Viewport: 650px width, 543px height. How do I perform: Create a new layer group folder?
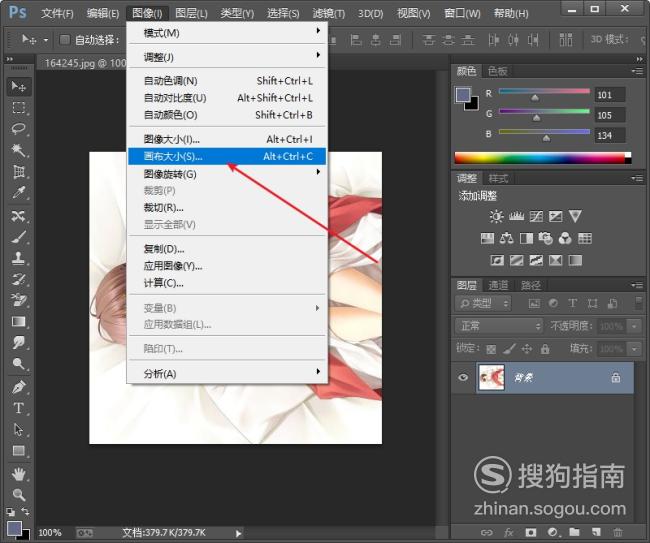pos(574,532)
